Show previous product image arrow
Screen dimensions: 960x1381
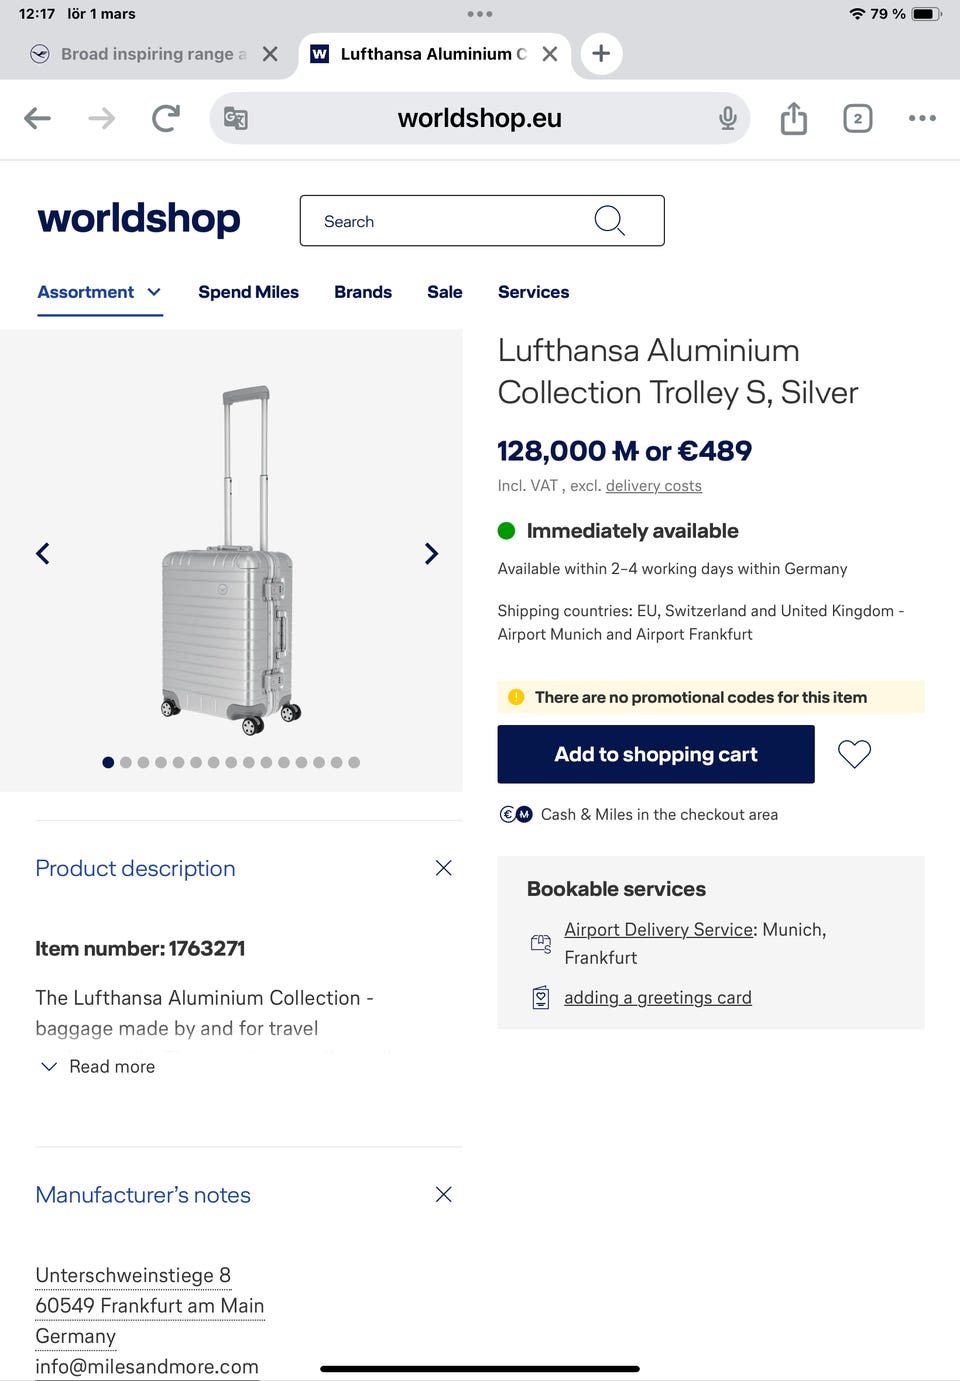pyautogui.click(x=43, y=553)
